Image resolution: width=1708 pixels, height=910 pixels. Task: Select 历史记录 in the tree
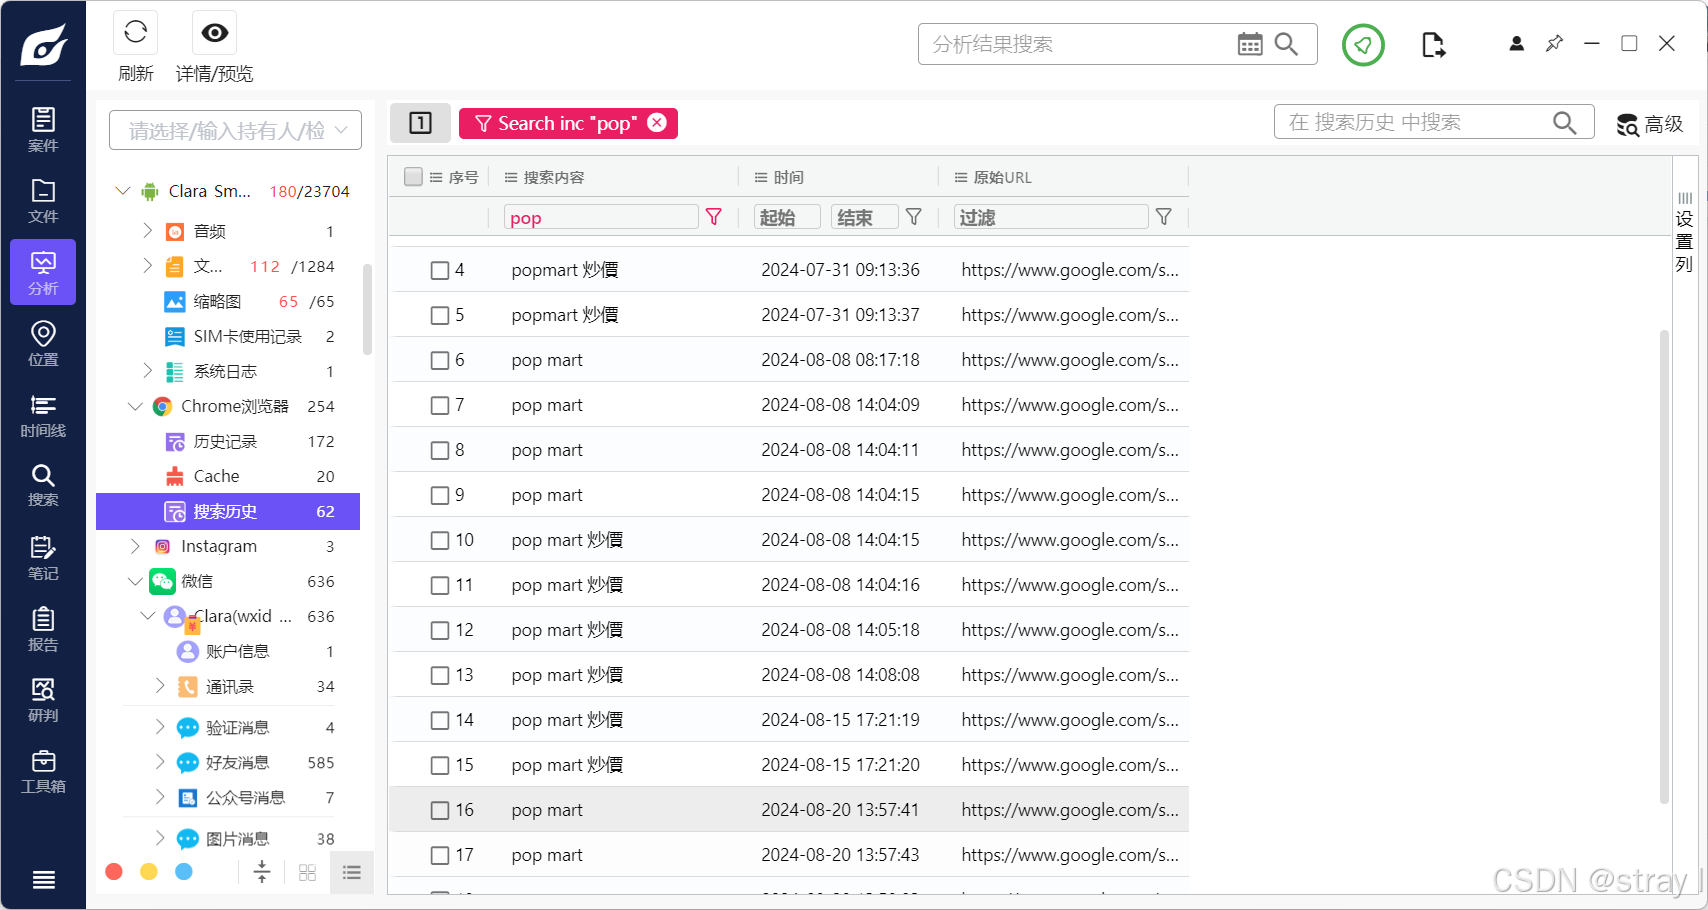pos(228,441)
